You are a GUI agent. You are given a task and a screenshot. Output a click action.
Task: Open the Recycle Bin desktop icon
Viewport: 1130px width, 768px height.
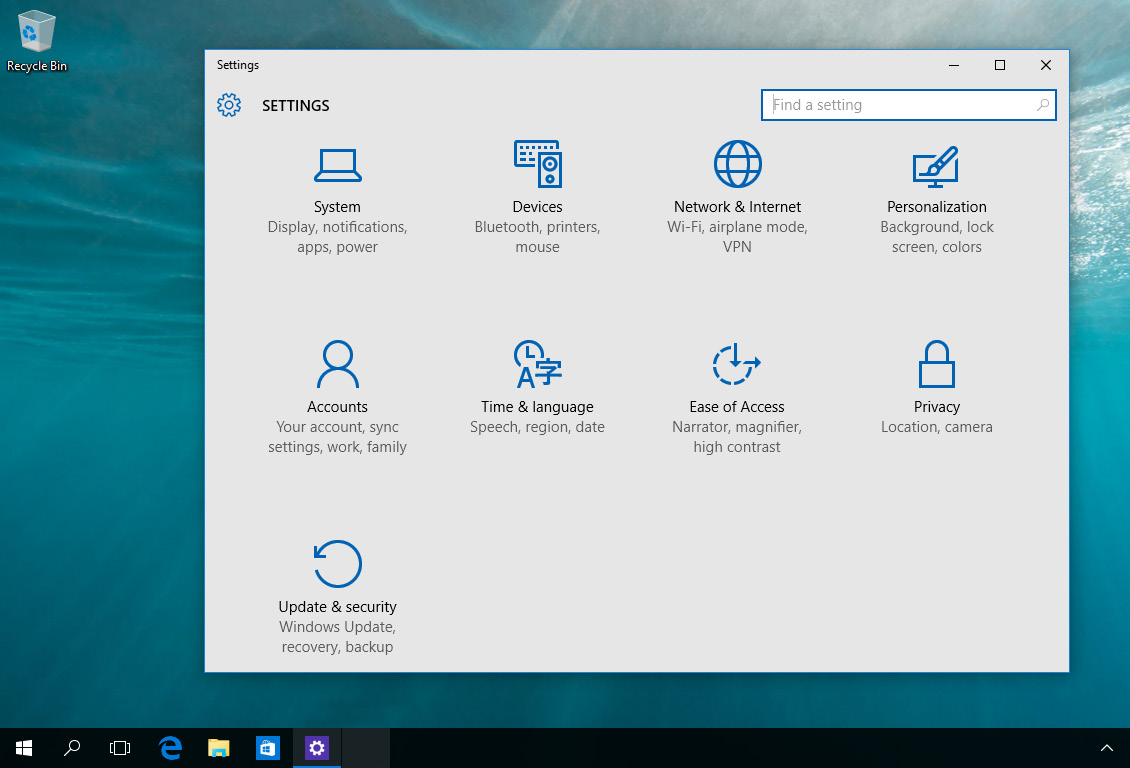(x=36, y=41)
